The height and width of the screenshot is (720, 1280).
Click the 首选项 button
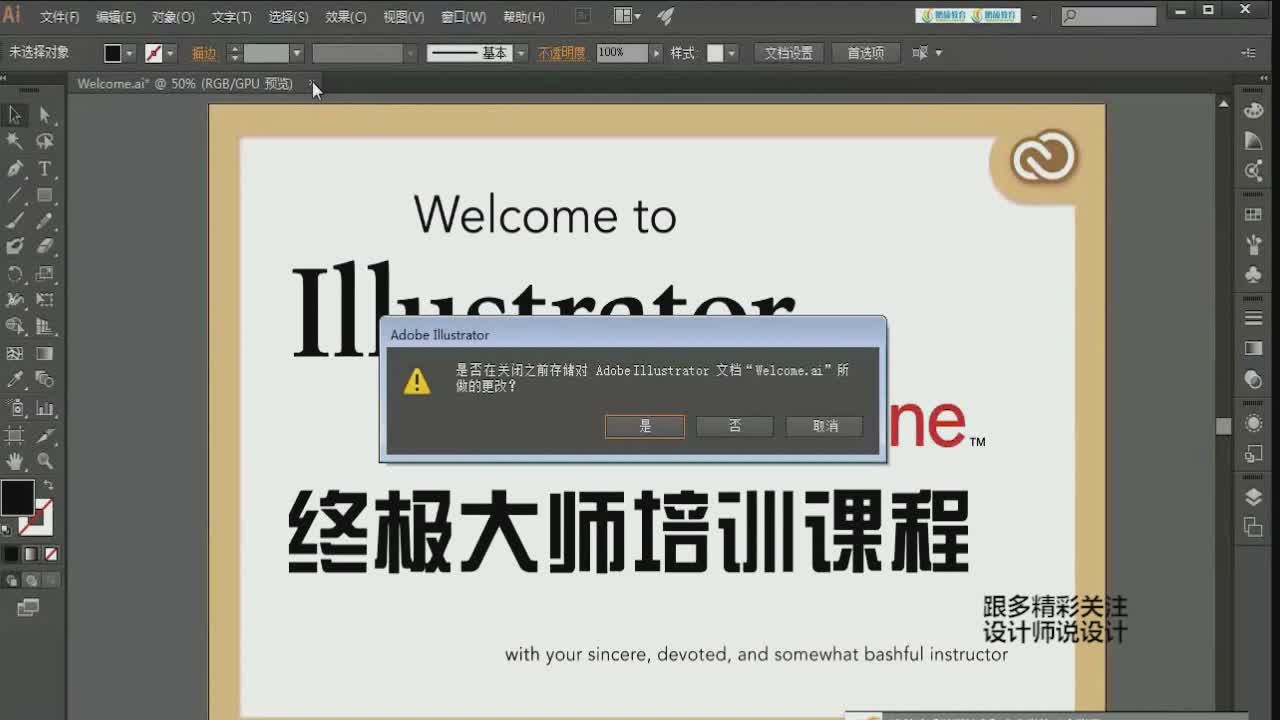[x=865, y=53]
